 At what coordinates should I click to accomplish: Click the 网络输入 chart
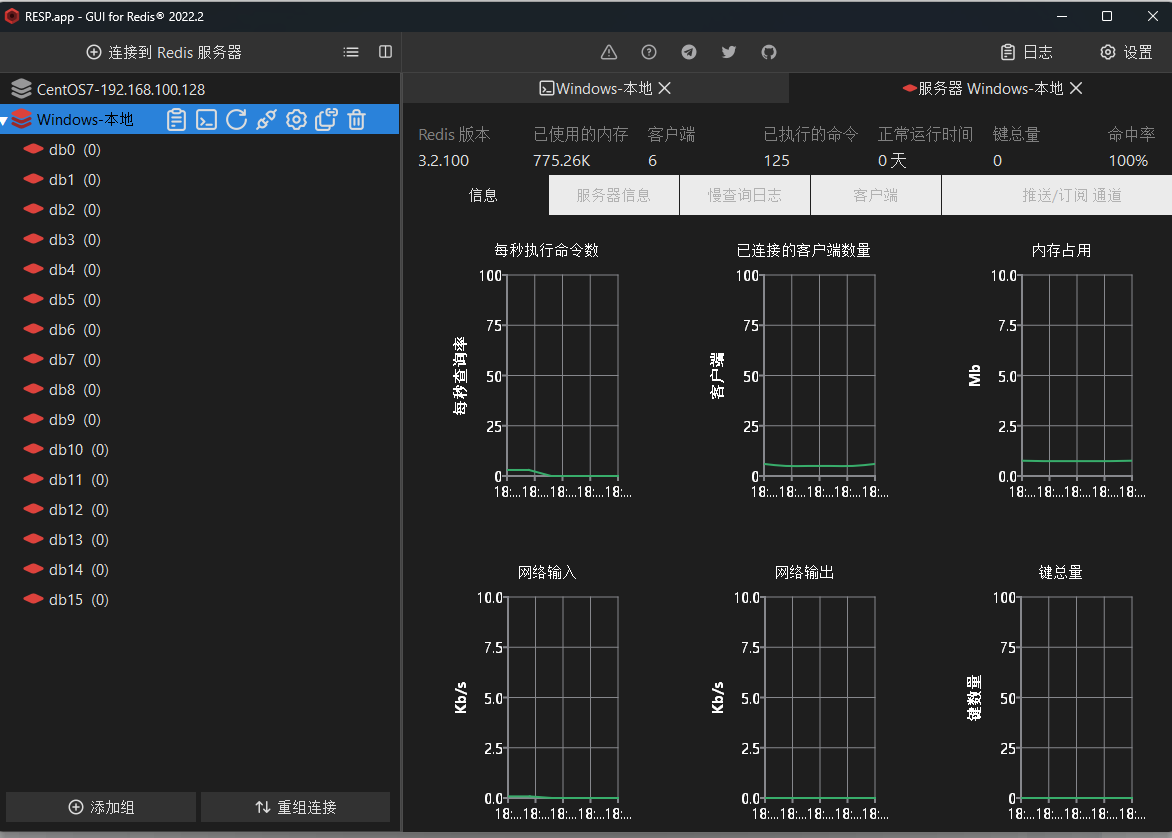pos(562,697)
